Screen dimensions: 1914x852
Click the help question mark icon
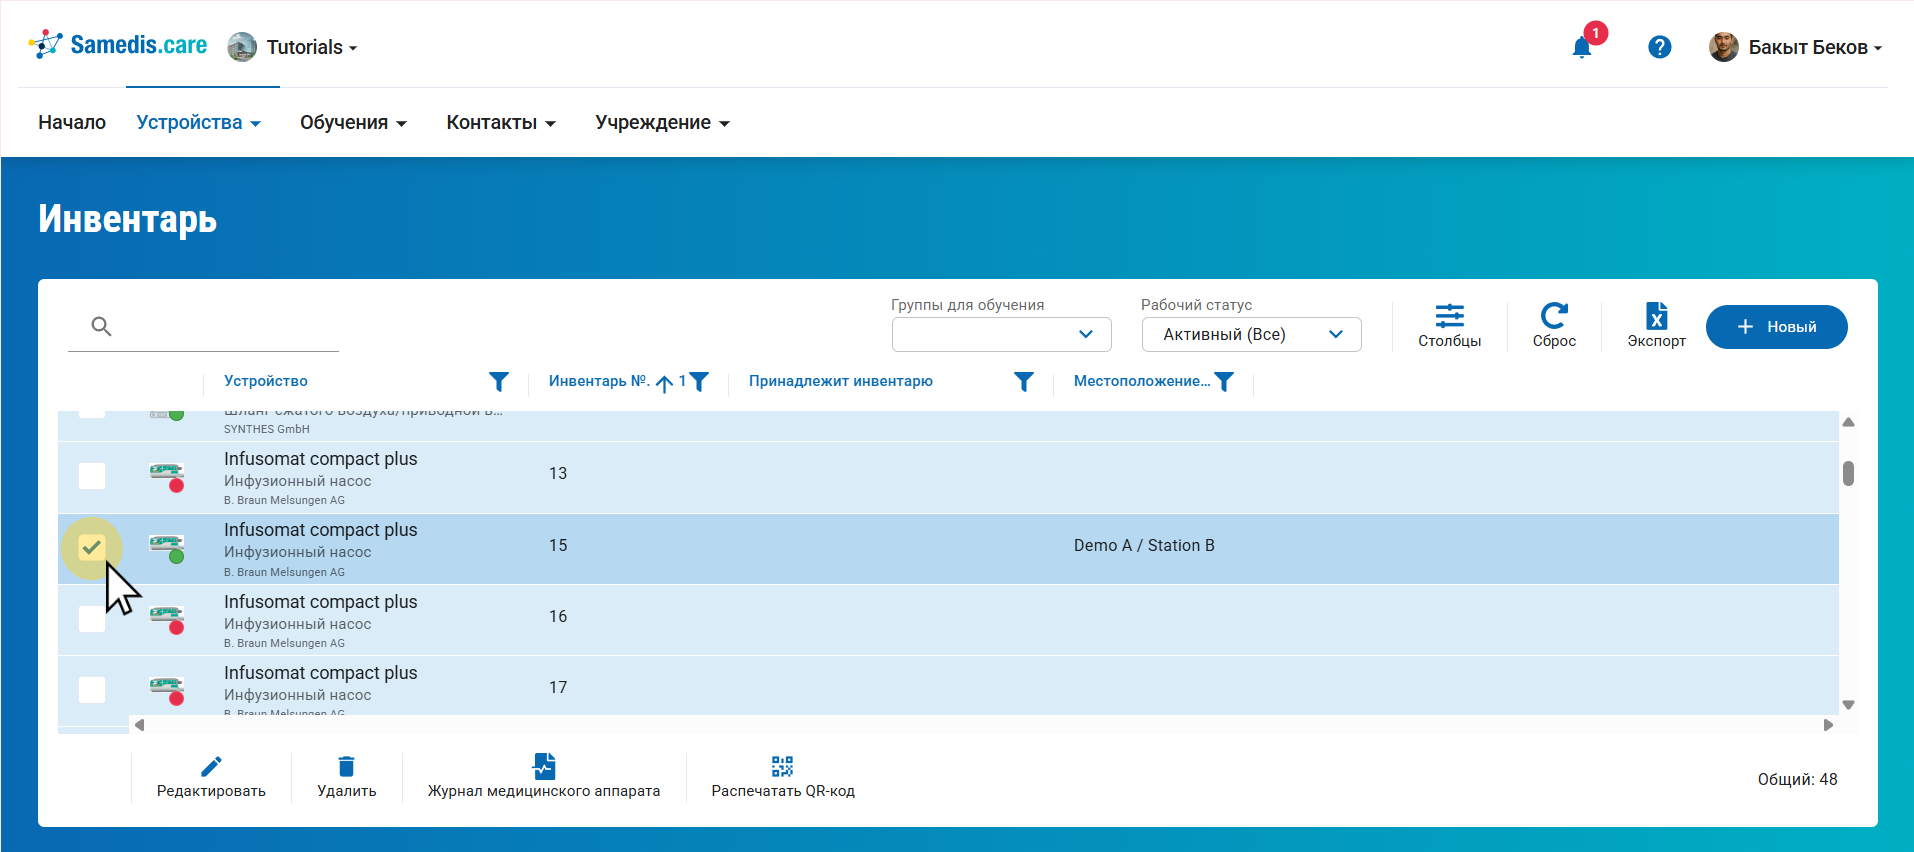tap(1659, 47)
